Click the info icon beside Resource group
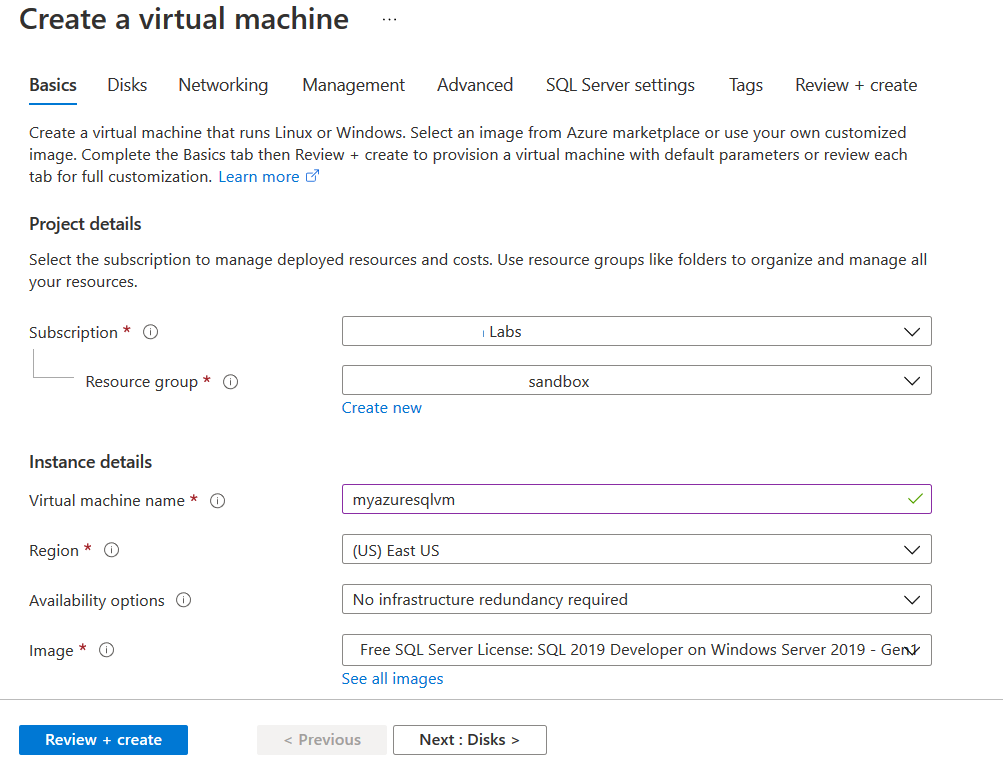1003x763 pixels. tap(230, 382)
